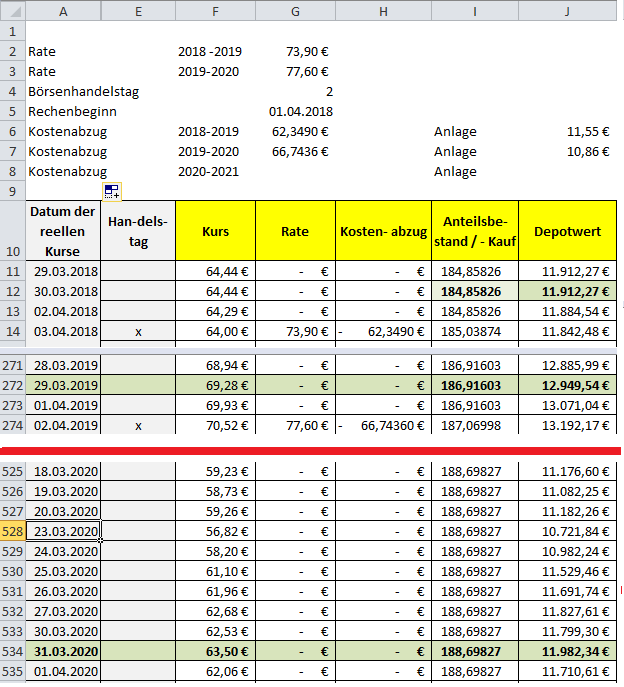The height and width of the screenshot is (687, 624).
Task: Click the select-all corner triangle
Action: click(15, 11)
